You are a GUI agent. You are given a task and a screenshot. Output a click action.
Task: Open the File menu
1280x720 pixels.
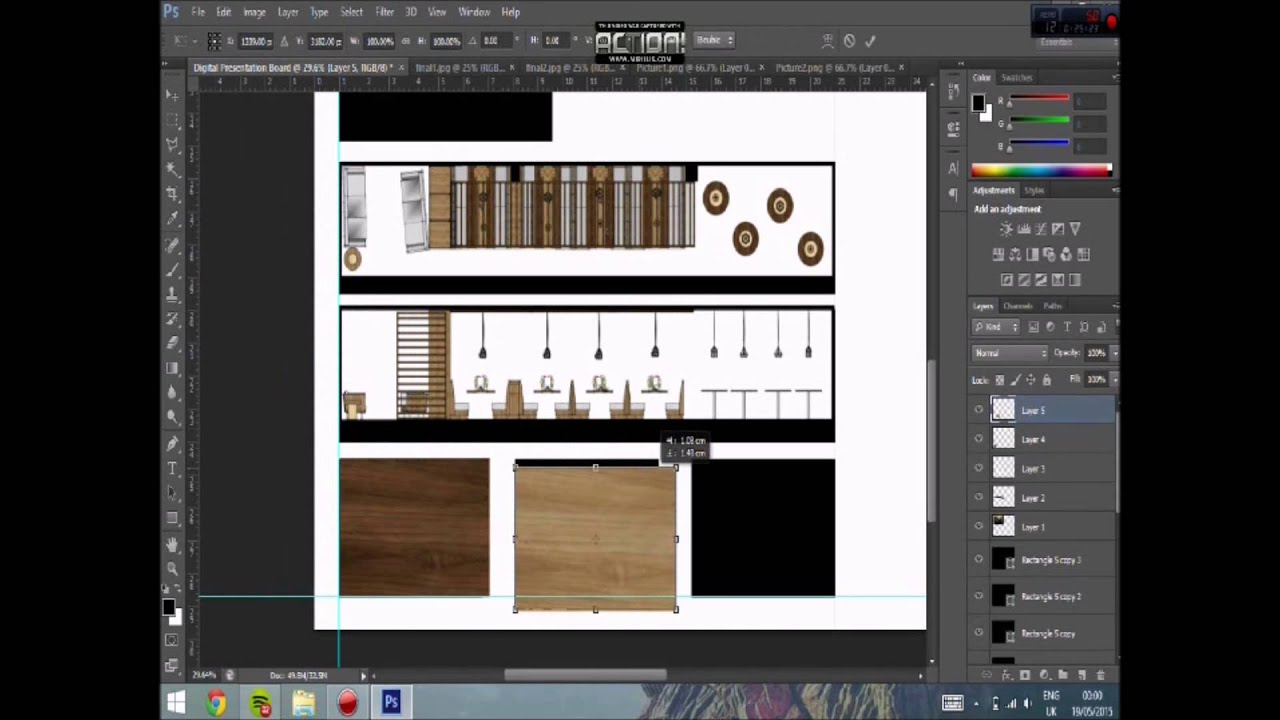tap(198, 12)
